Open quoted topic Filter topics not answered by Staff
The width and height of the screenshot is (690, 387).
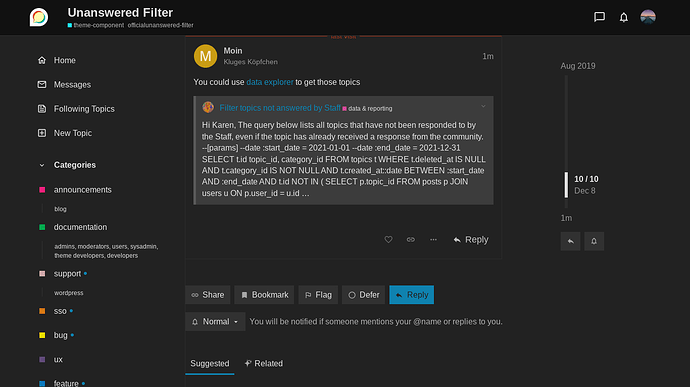[x=280, y=108]
